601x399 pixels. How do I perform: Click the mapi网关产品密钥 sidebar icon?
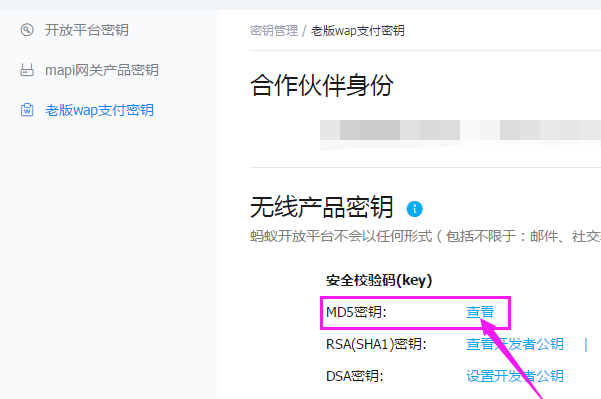pyautogui.click(x=27, y=70)
